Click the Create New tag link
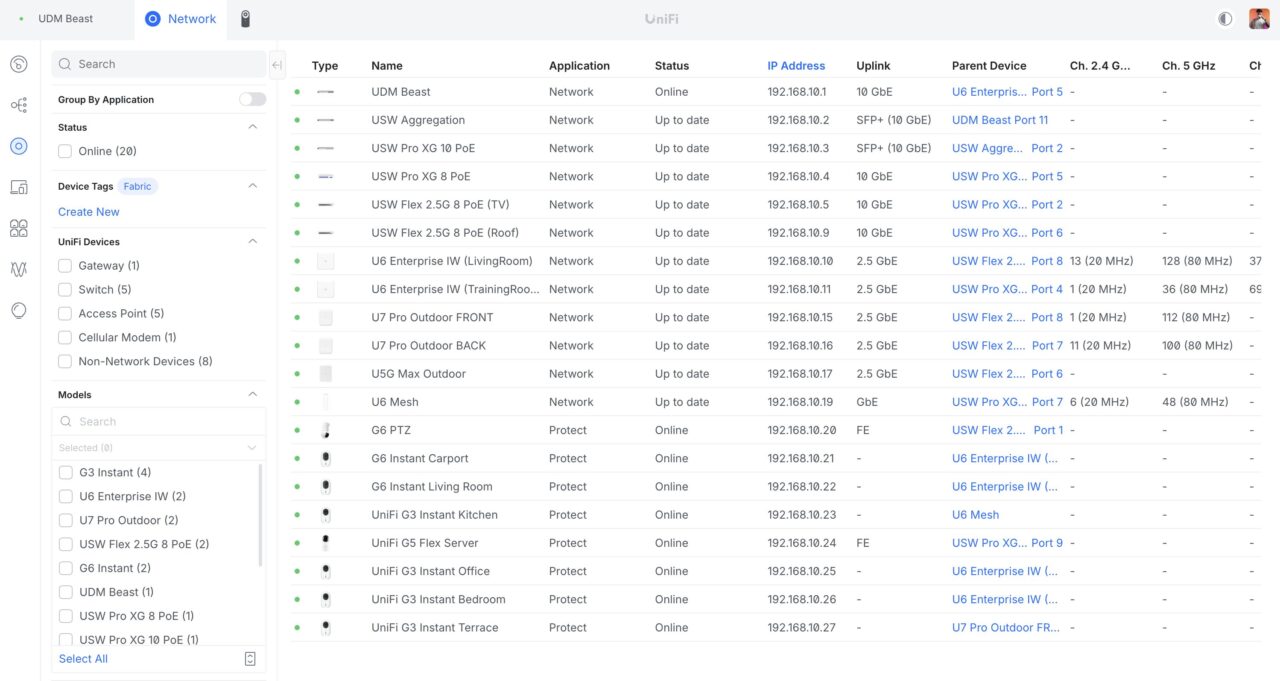 coord(89,212)
